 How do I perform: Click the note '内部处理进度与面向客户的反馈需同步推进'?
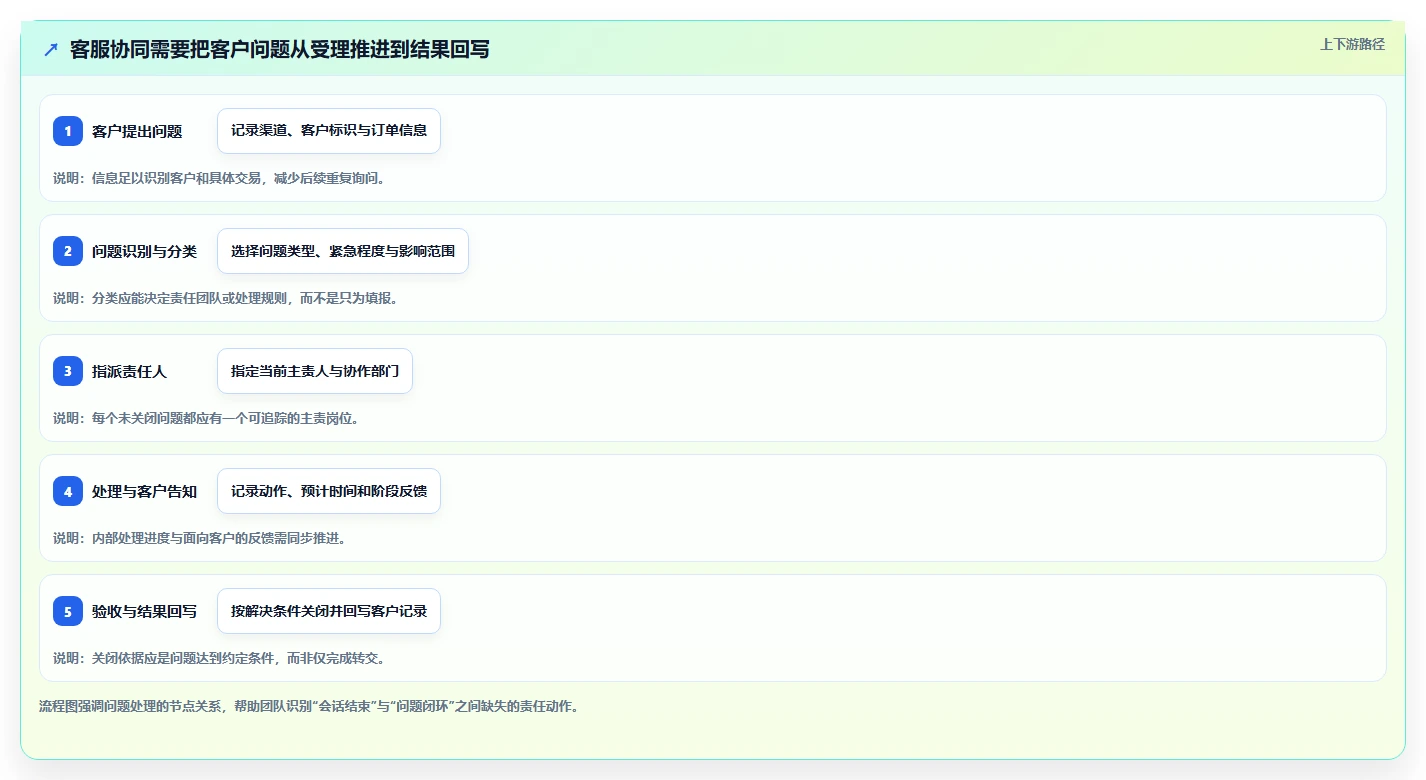(x=215, y=538)
